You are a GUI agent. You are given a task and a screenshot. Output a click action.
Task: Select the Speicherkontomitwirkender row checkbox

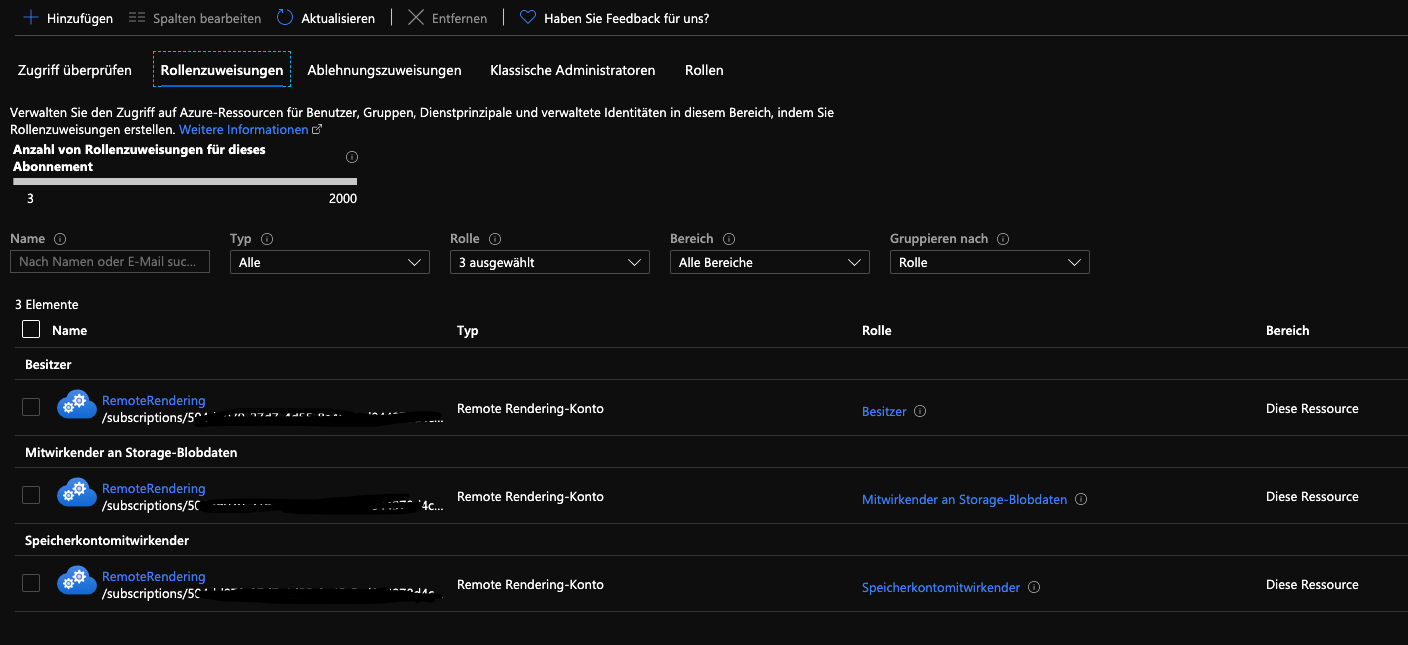tap(30, 582)
